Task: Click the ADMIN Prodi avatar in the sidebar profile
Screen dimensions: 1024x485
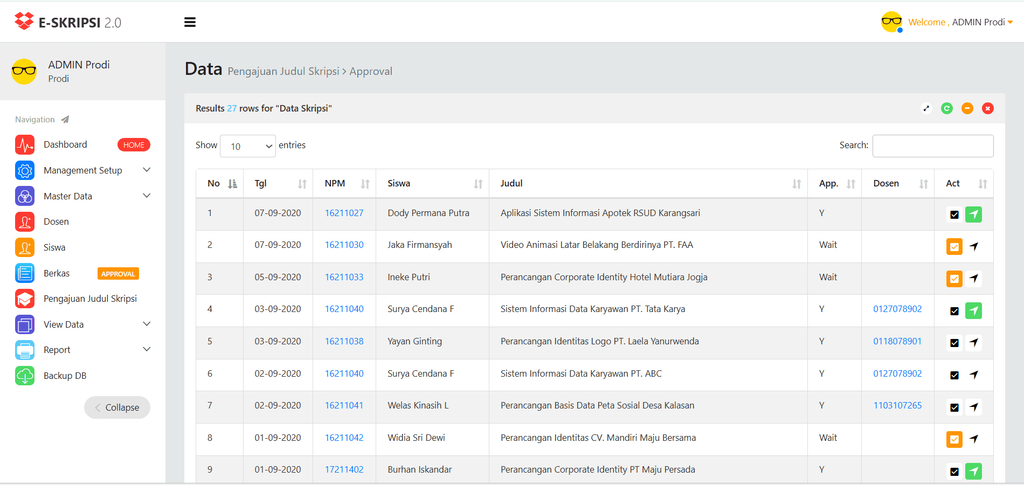Action: pos(24,71)
